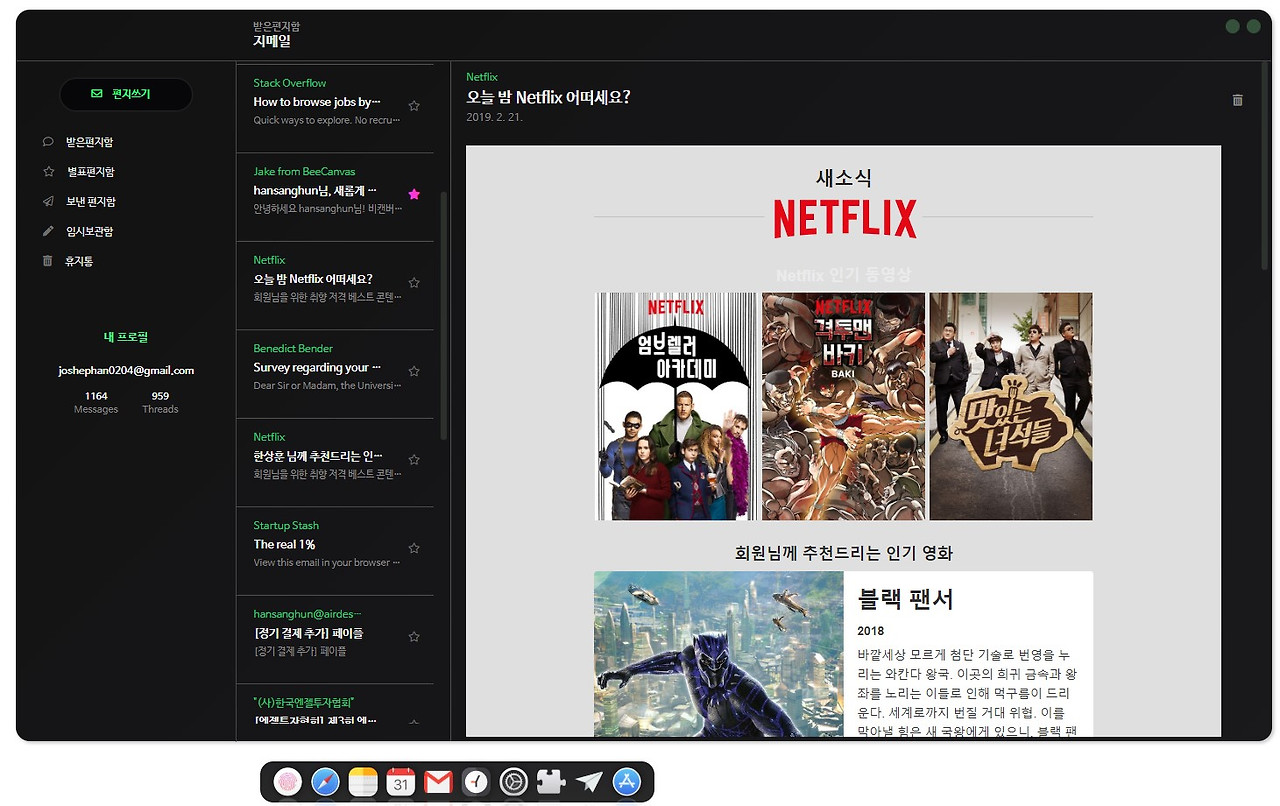Click the 1164 Messages count
This screenshot has height=806, width=1280.
coord(96,402)
